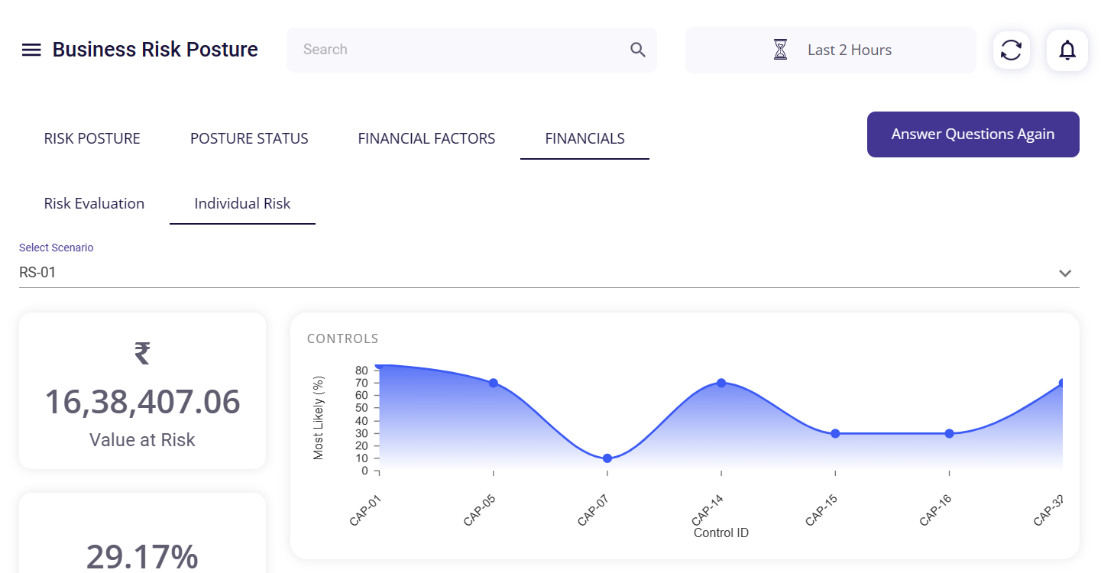
Task: Select the Individual Risk sub-tab
Action: 242,204
